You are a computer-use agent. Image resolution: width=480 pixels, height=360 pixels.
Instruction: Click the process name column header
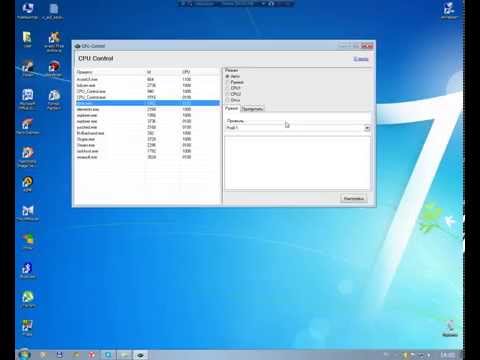(110, 72)
